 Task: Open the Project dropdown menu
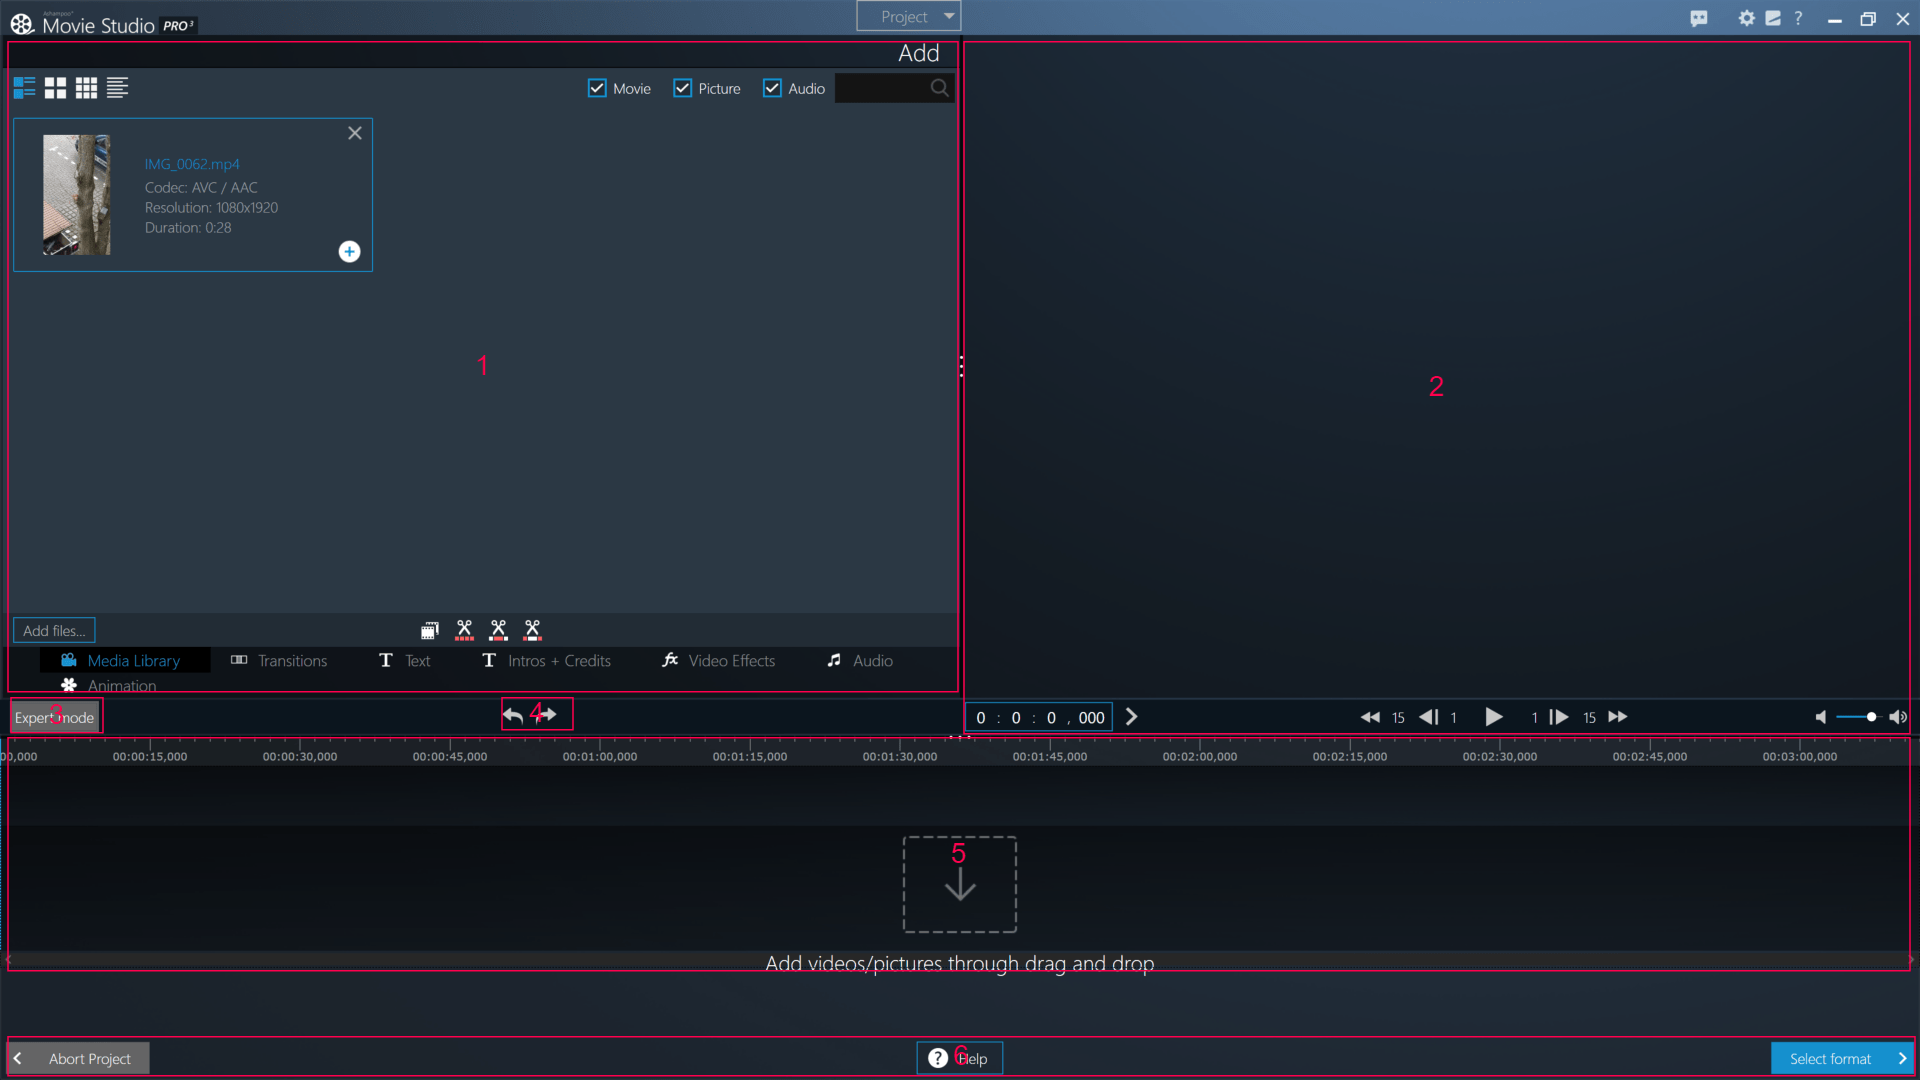909,16
